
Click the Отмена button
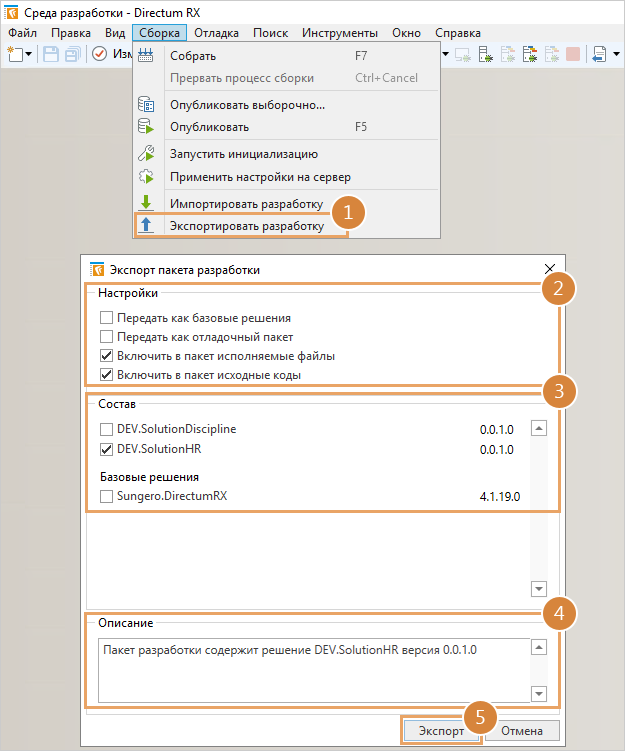coord(521,730)
